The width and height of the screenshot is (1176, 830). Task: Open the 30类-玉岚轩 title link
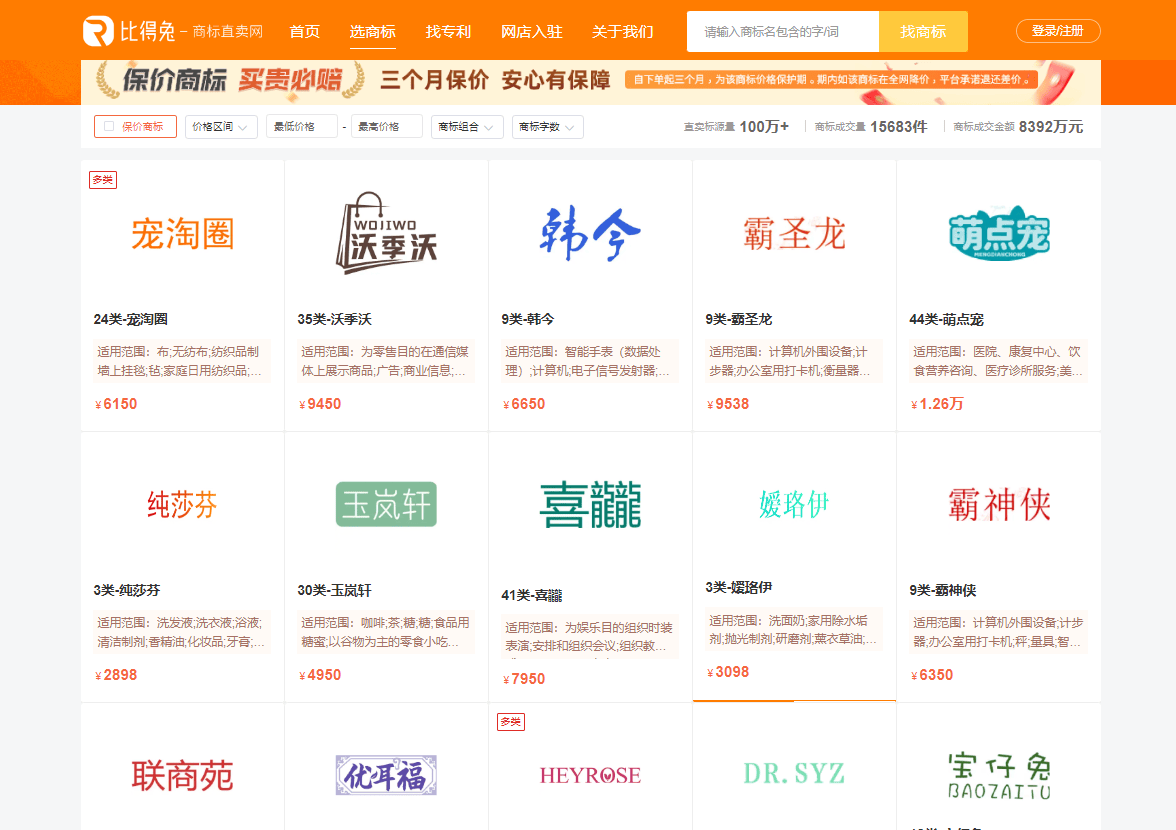tap(334, 590)
